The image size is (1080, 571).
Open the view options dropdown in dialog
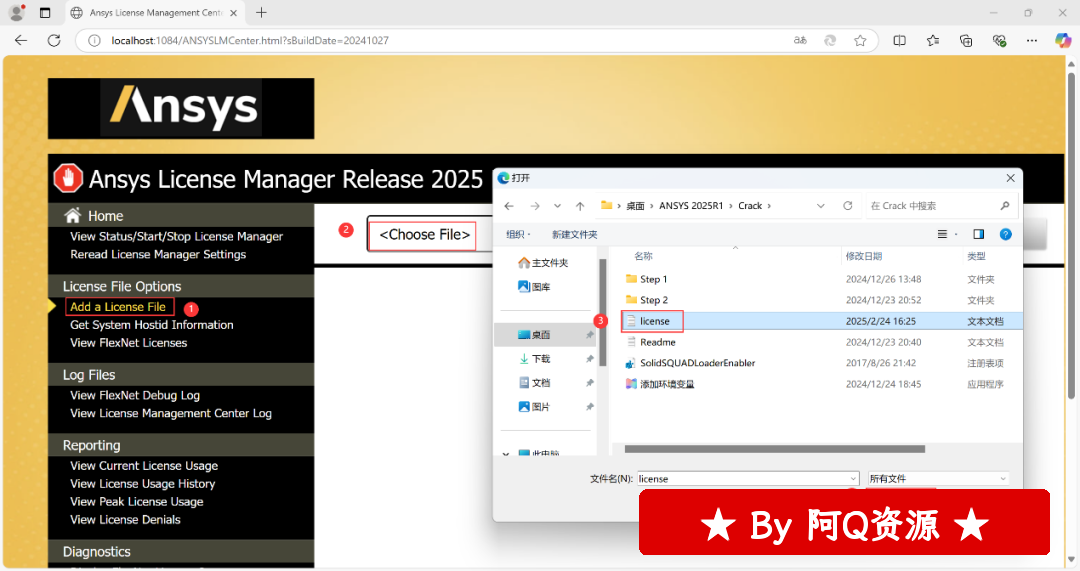point(948,234)
